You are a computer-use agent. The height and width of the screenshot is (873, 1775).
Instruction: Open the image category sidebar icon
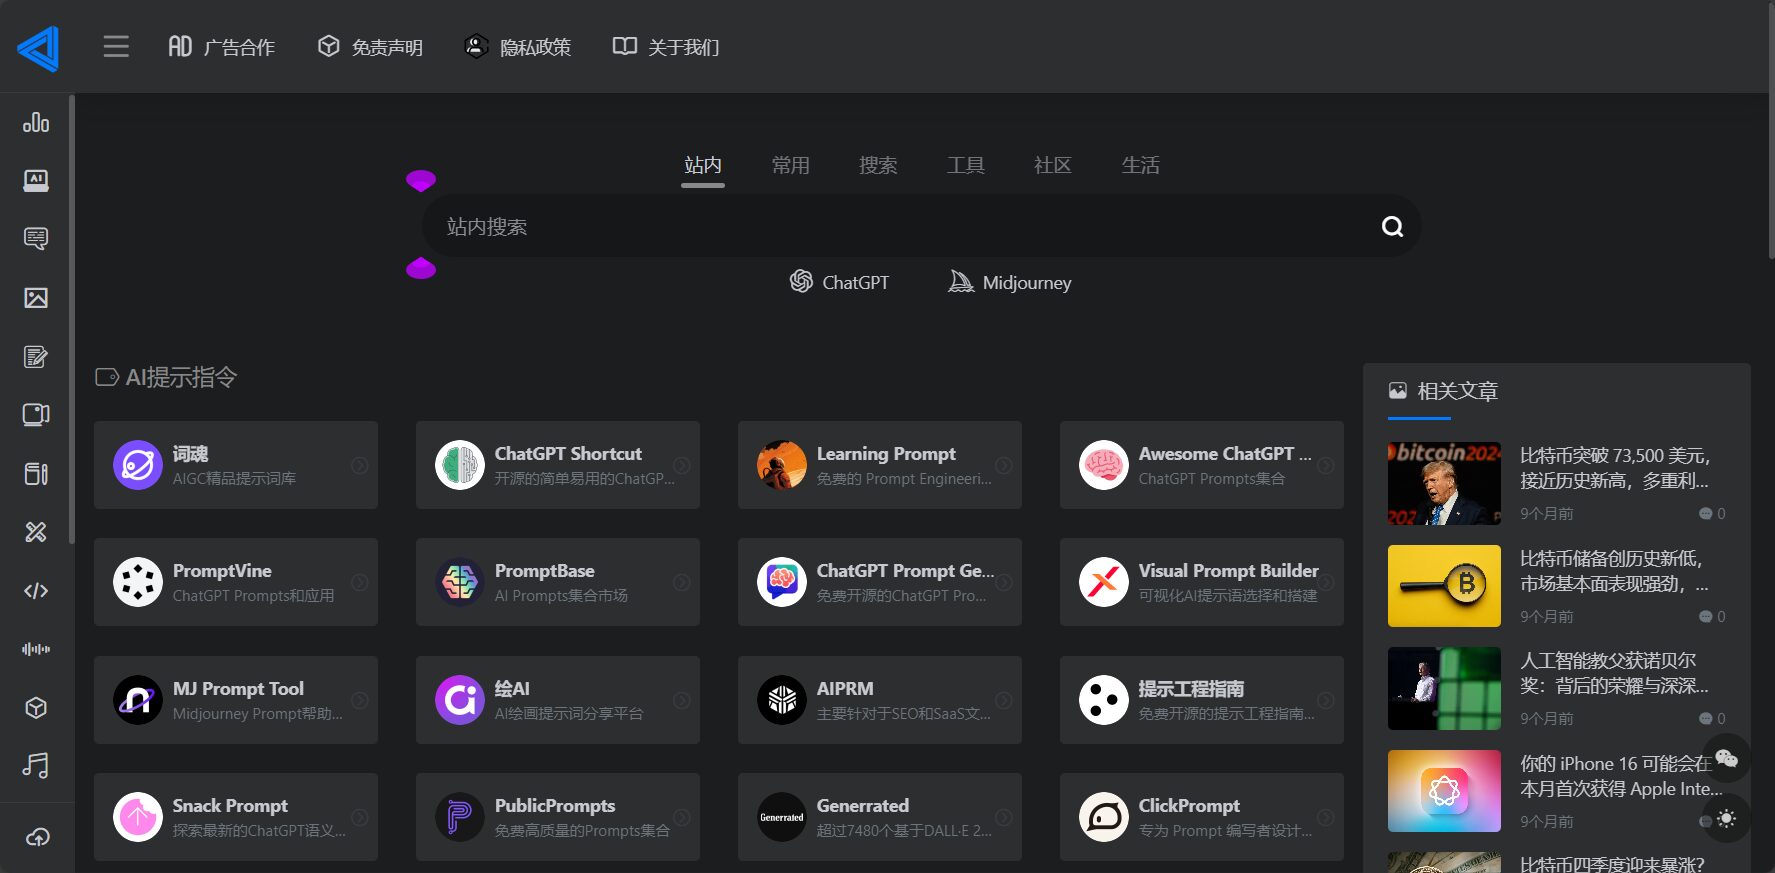point(36,297)
